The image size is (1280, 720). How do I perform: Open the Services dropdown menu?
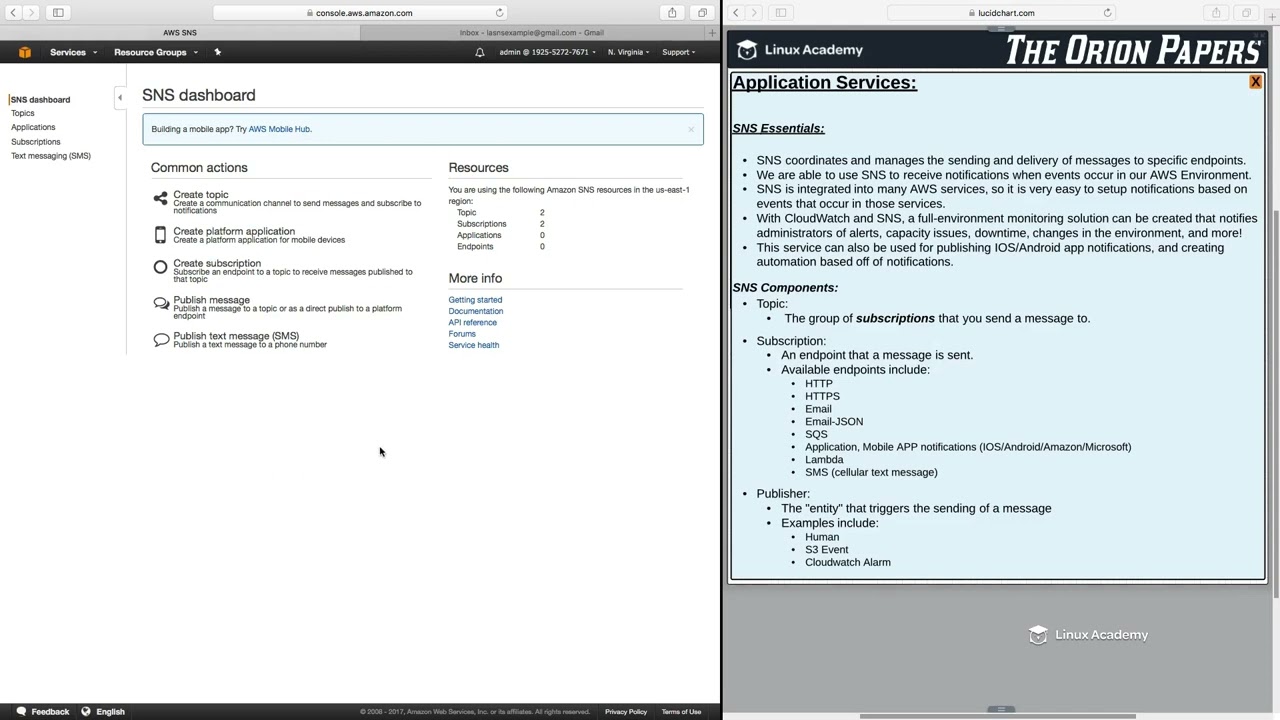[74, 52]
